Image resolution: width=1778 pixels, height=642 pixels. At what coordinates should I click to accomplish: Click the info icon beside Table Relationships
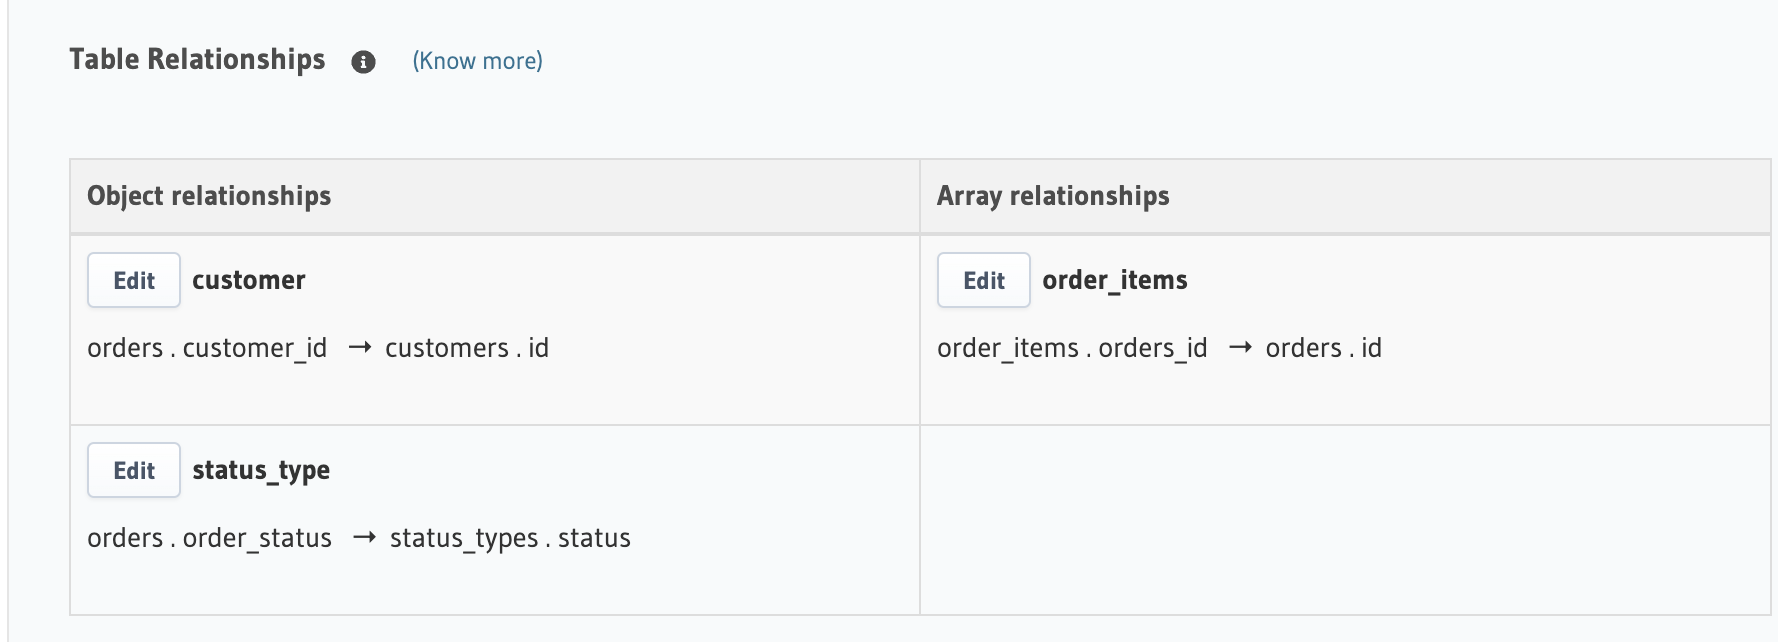(363, 62)
